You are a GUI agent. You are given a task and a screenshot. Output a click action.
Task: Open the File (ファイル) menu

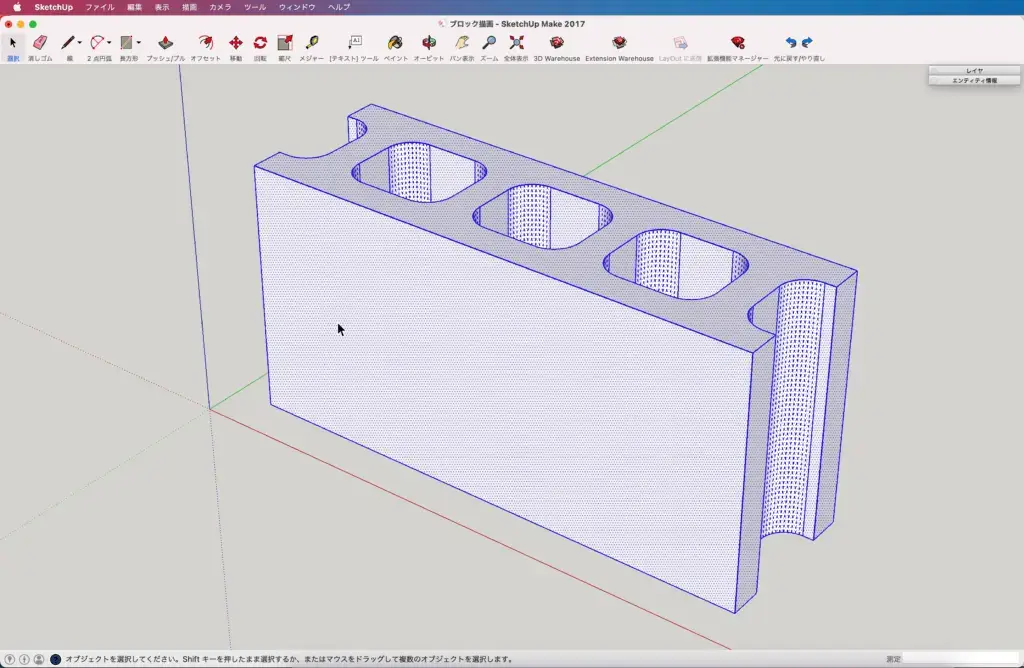coord(99,7)
